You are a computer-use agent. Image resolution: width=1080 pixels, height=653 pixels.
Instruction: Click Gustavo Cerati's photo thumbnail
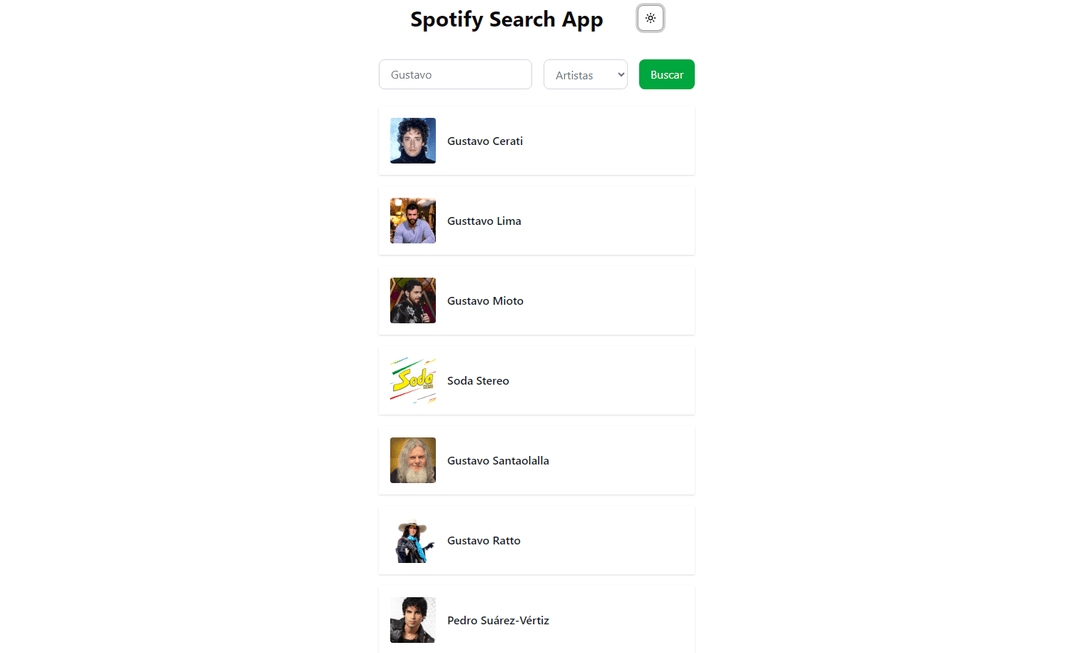pyautogui.click(x=413, y=141)
